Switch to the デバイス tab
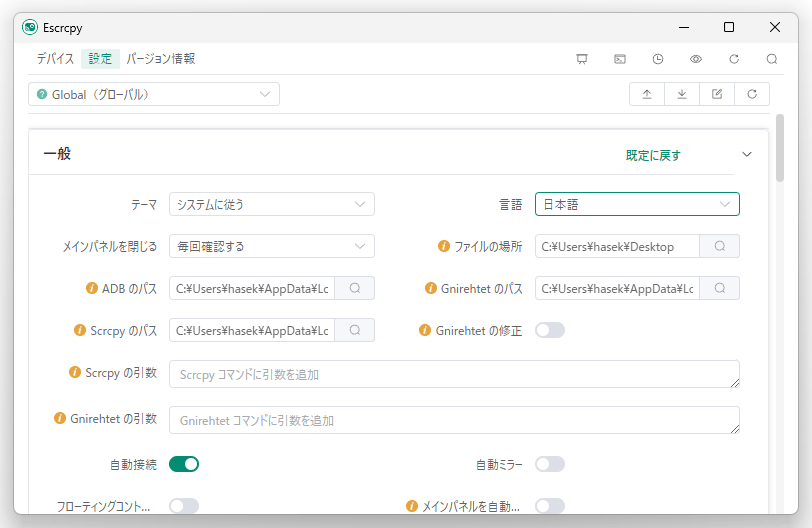The width and height of the screenshot is (812, 528). (x=55, y=59)
